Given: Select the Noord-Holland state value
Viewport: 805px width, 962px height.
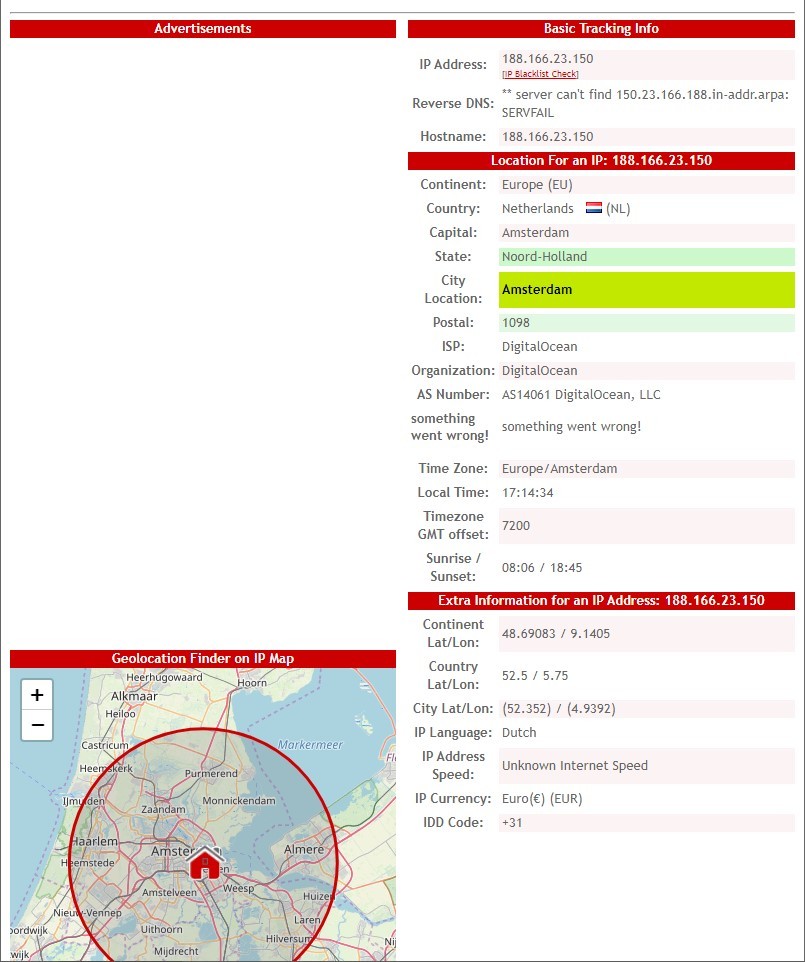Looking at the screenshot, I should 544,257.
